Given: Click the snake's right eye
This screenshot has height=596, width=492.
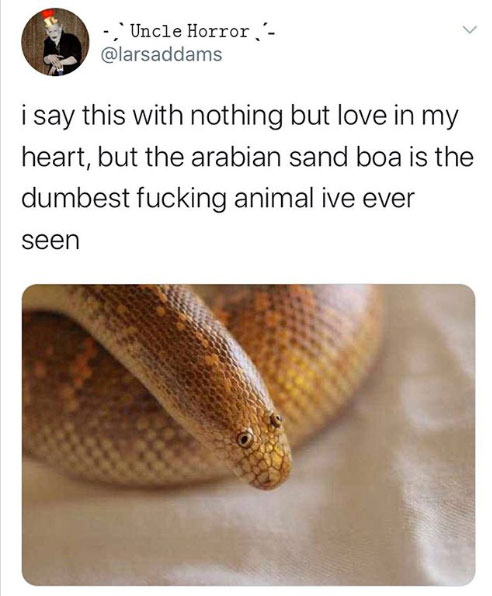Looking at the screenshot, I should (276, 420).
